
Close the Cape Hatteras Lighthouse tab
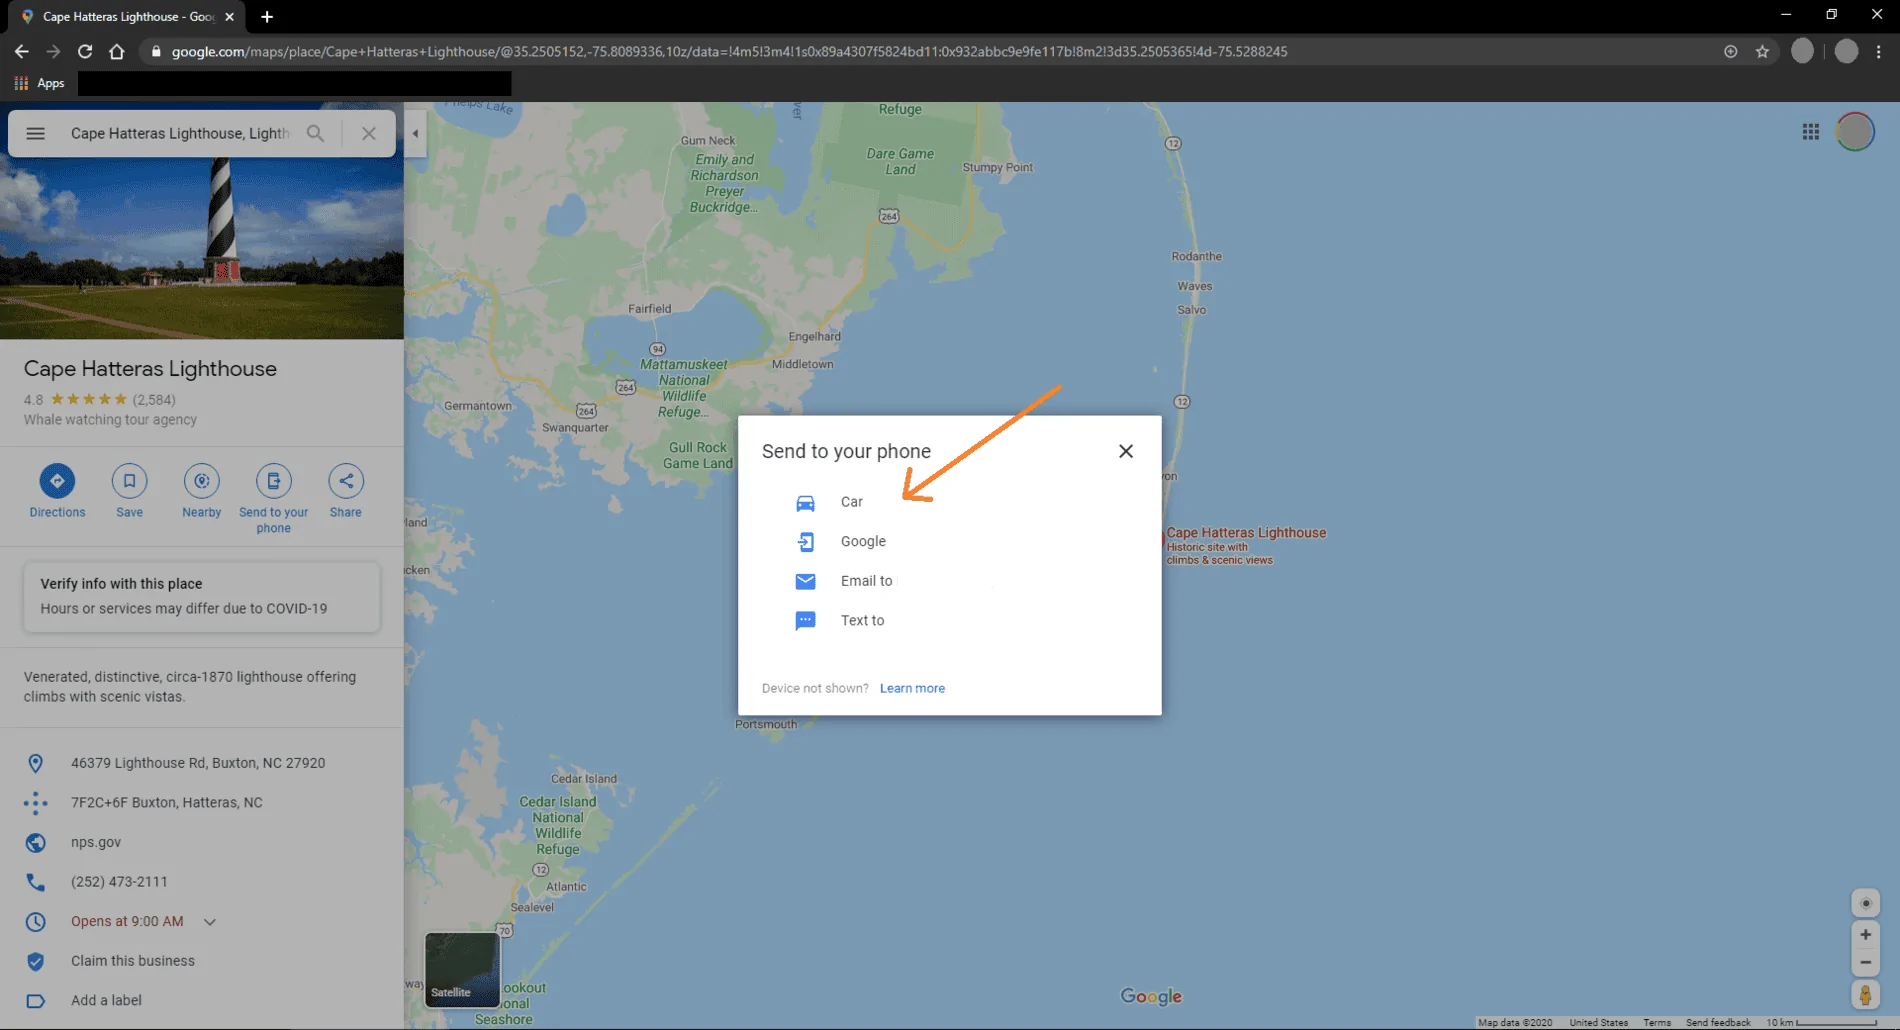229,17
